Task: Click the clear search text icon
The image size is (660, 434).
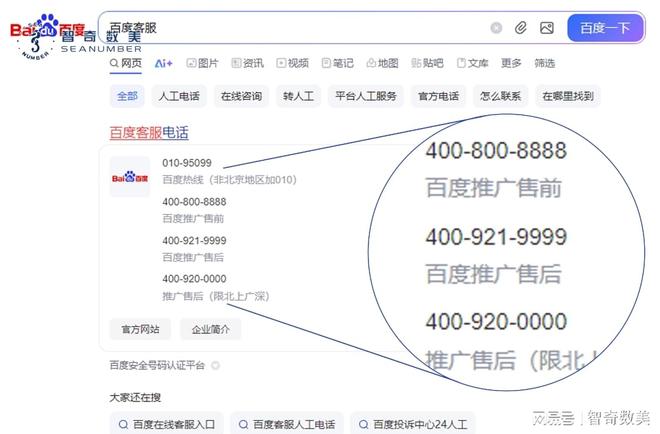Action: 496,28
